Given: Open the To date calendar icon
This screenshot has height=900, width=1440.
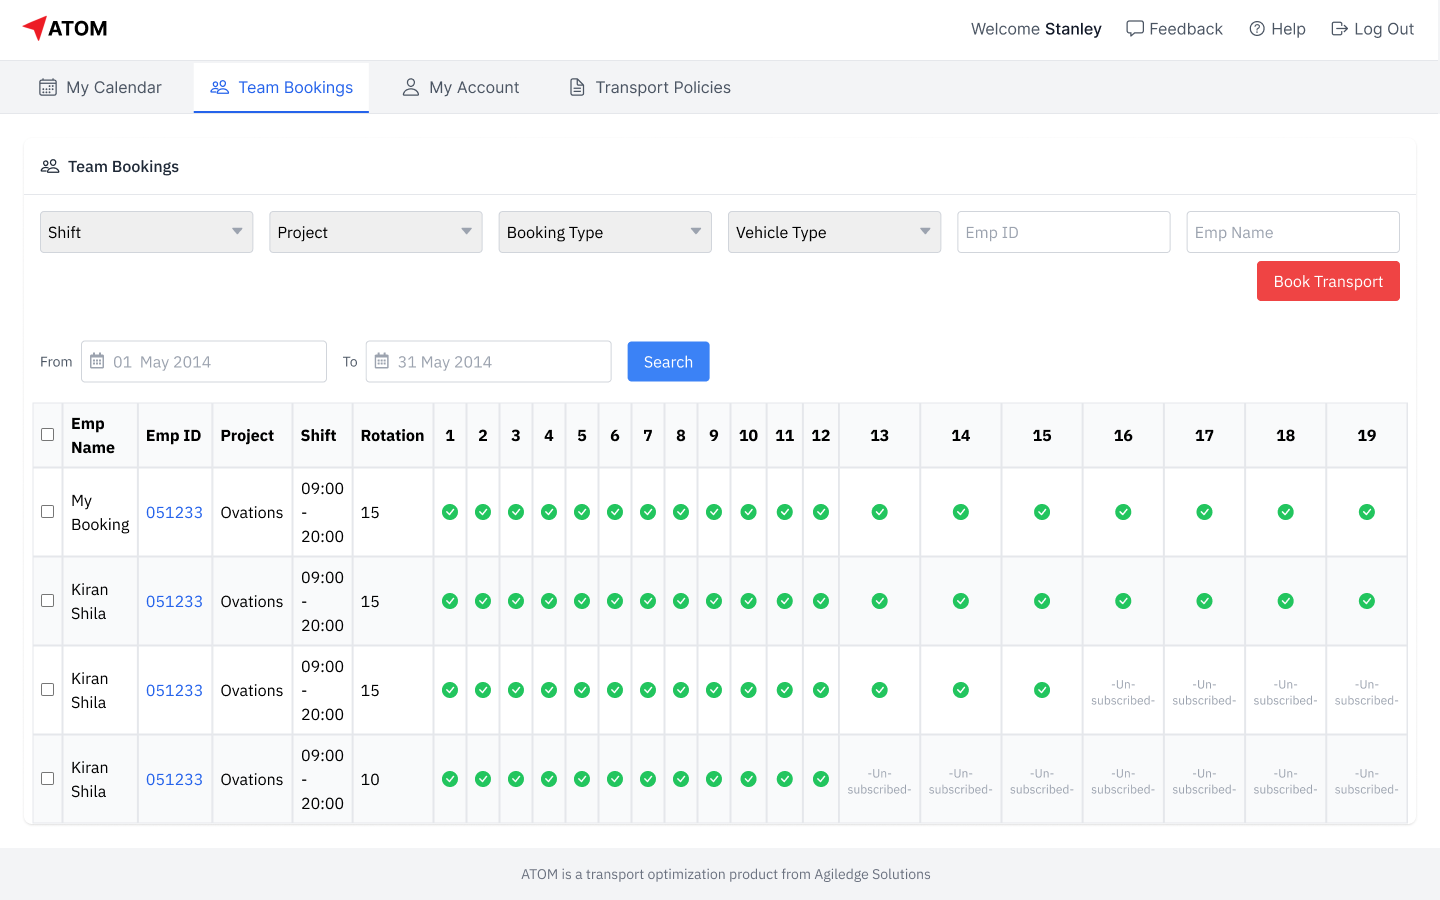Looking at the screenshot, I should pos(382,361).
